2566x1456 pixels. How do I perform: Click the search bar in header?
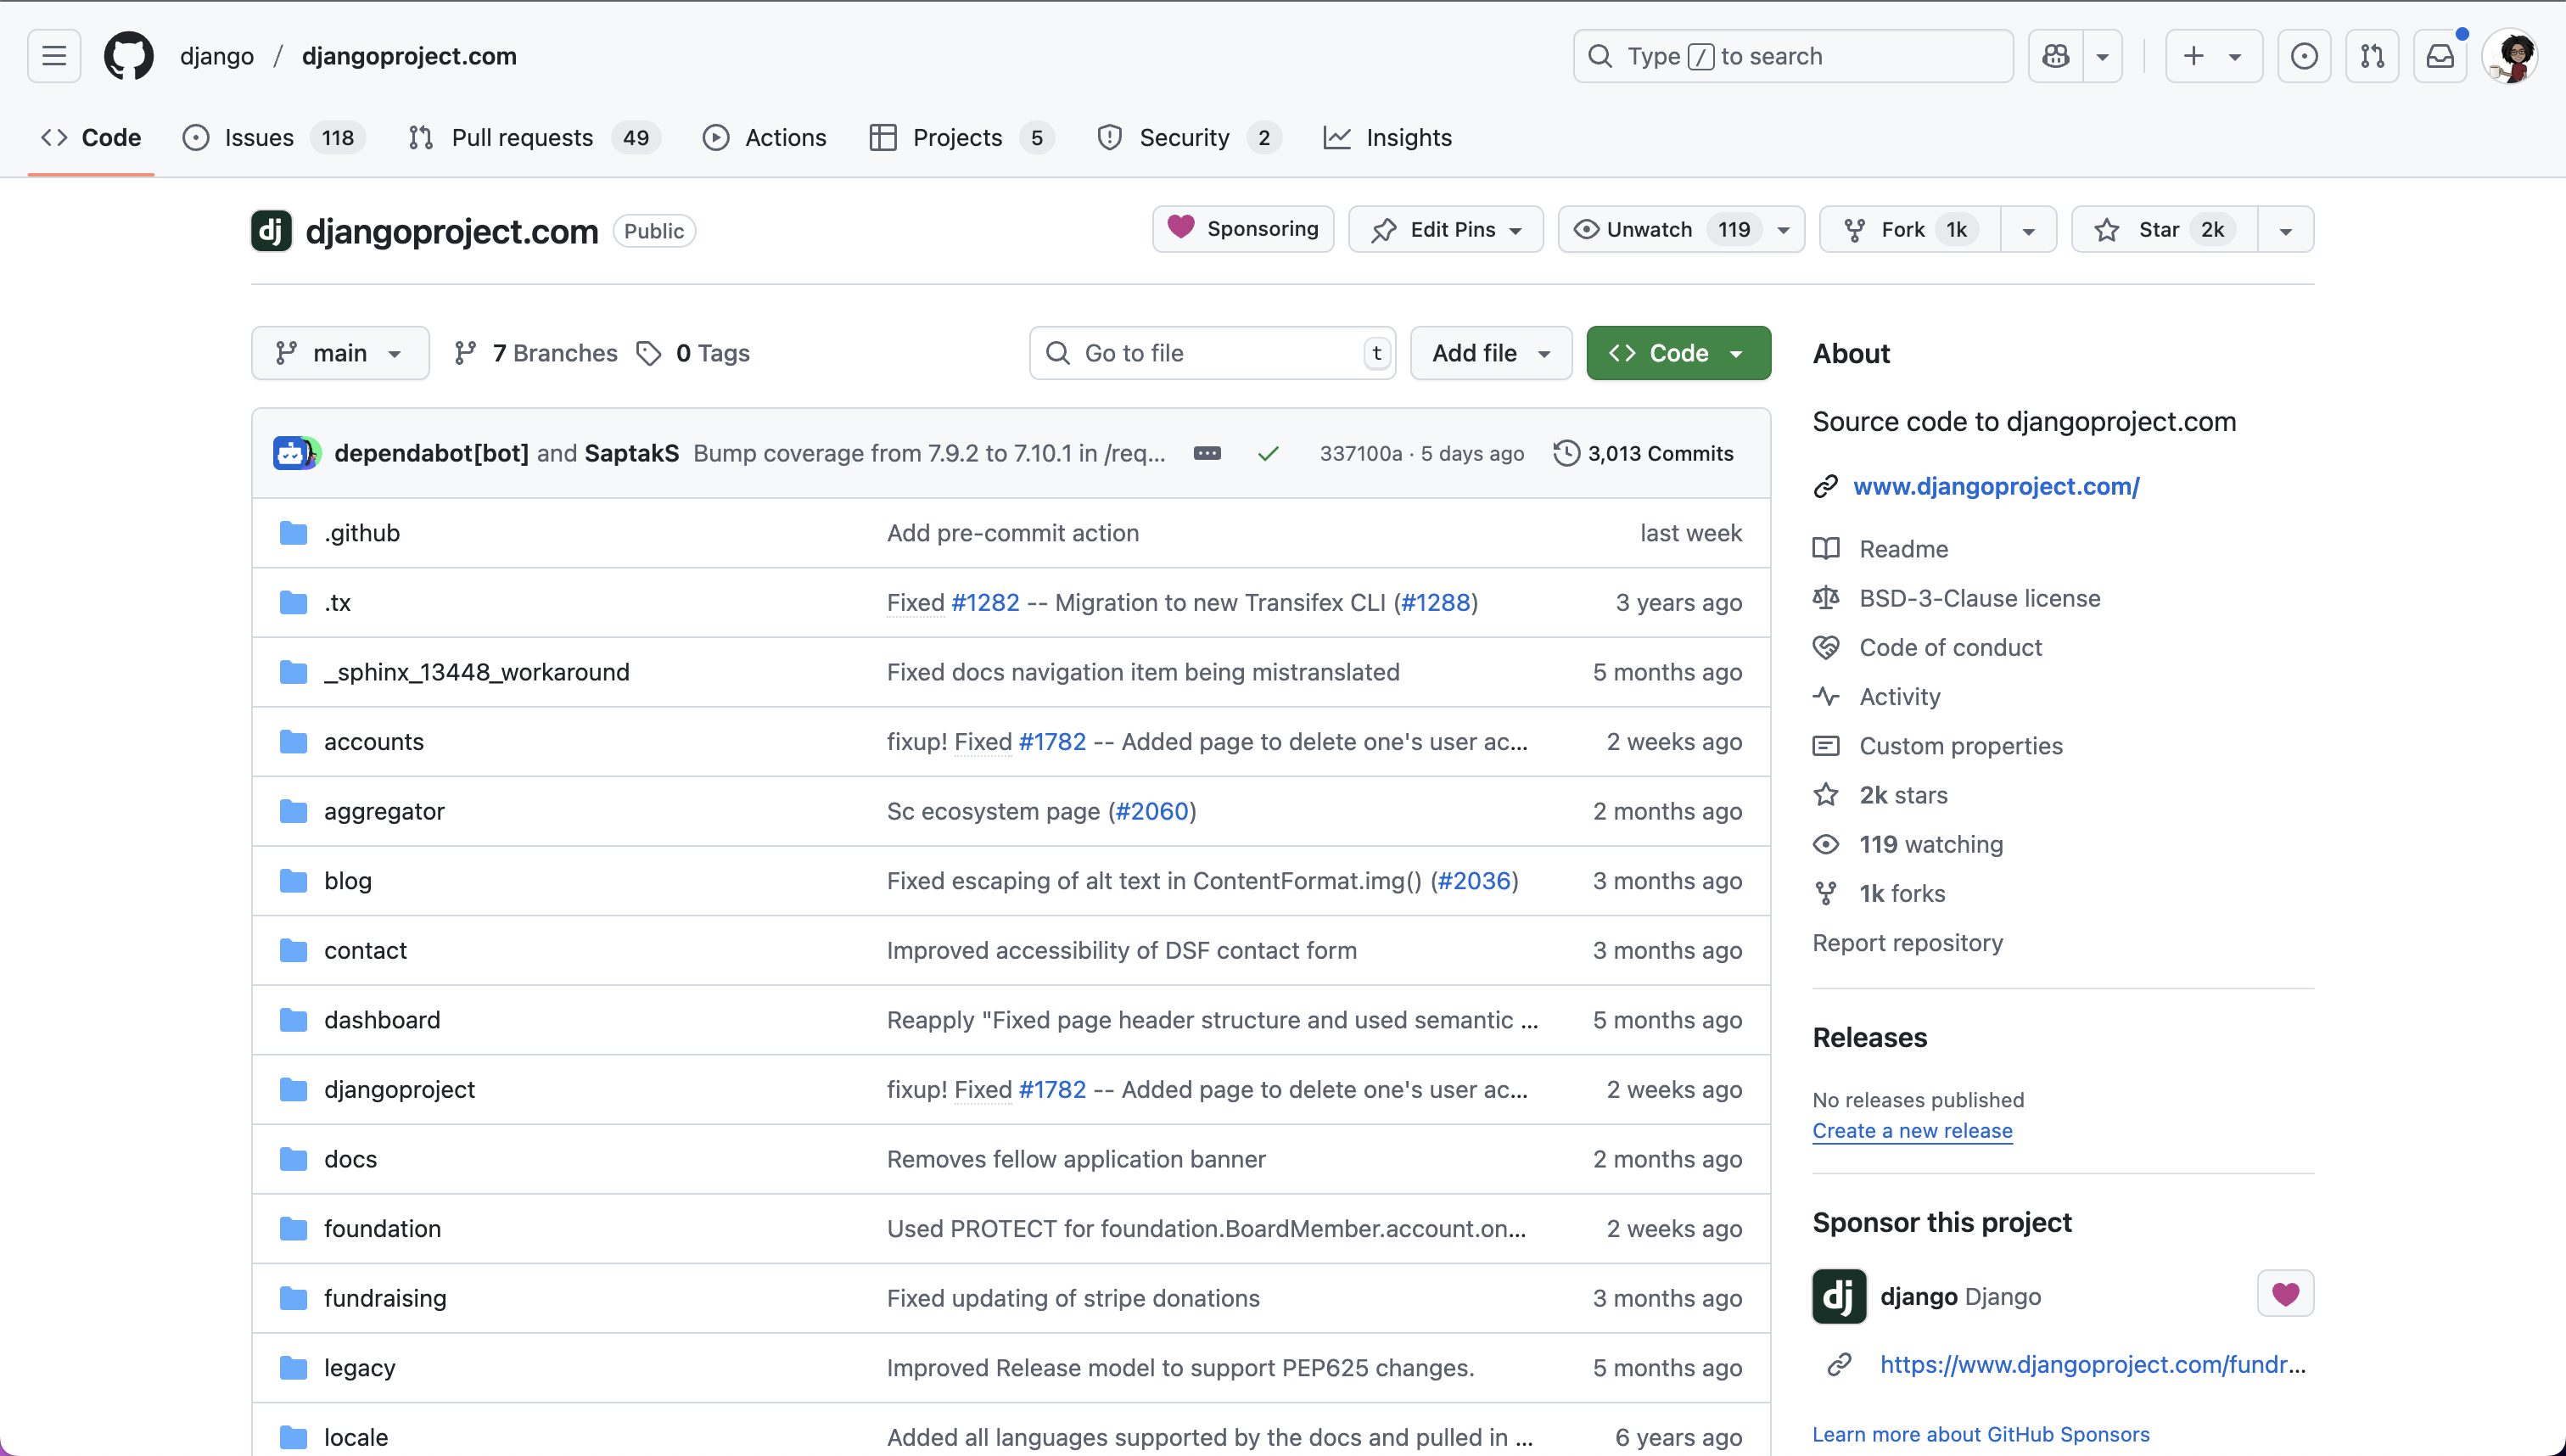click(x=1793, y=56)
